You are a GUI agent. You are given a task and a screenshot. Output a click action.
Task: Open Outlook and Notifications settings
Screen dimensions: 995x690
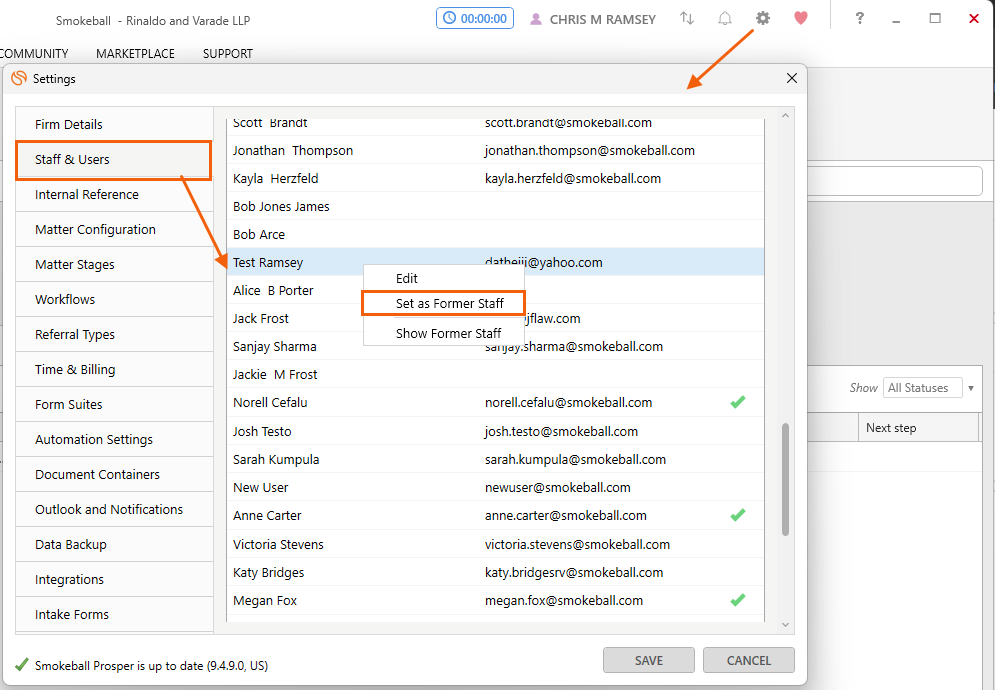tap(114, 509)
